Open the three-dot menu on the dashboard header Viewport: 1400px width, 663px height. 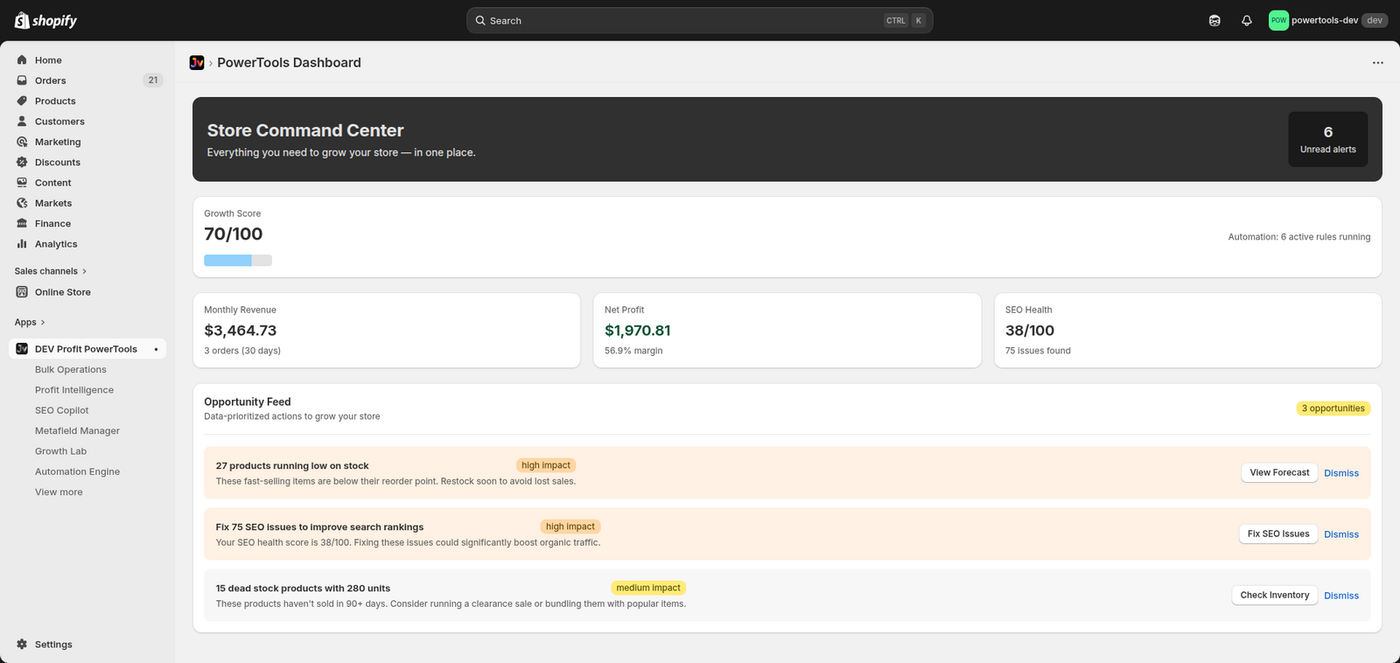[x=1378, y=62]
